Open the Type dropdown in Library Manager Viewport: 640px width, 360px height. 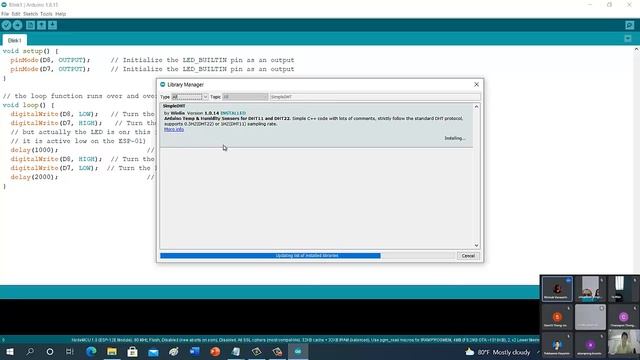[190, 97]
